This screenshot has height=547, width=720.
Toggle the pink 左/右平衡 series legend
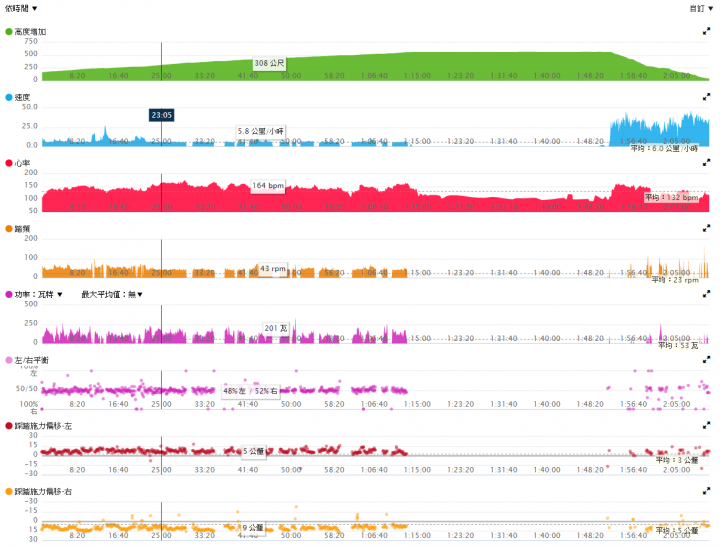coord(27,361)
